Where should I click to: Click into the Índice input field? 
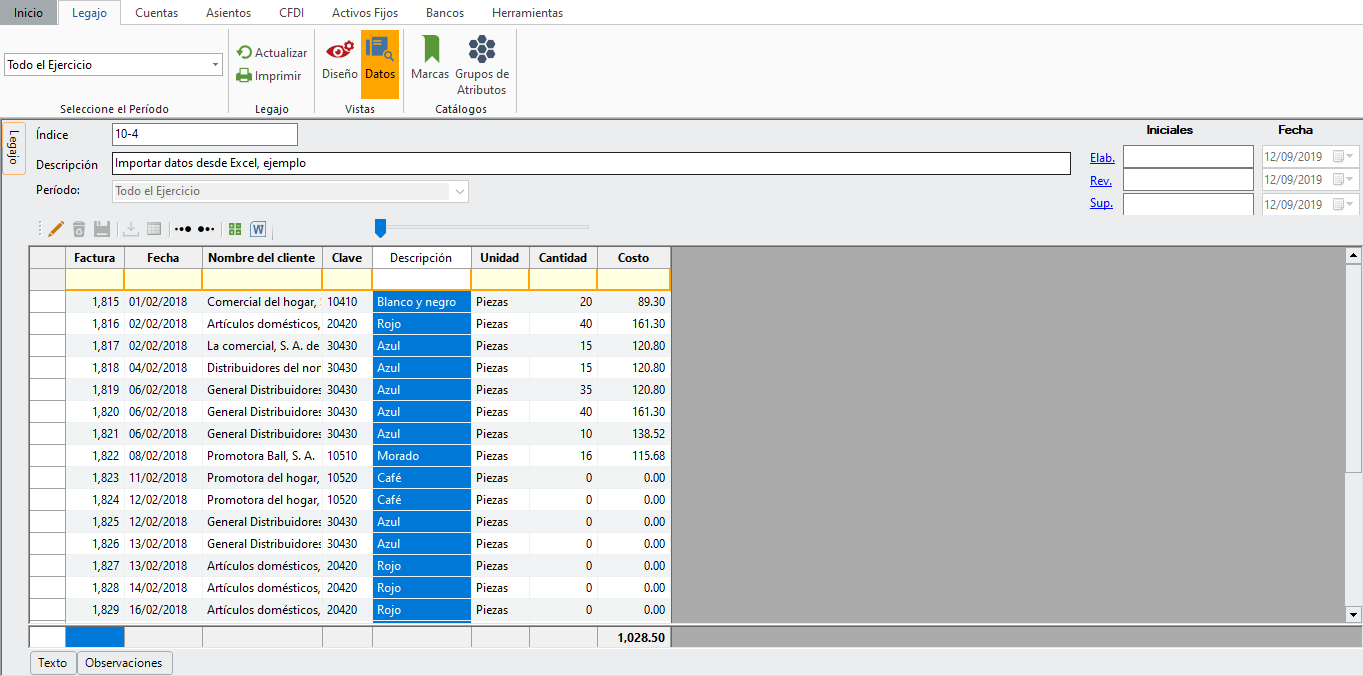point(205,134)
